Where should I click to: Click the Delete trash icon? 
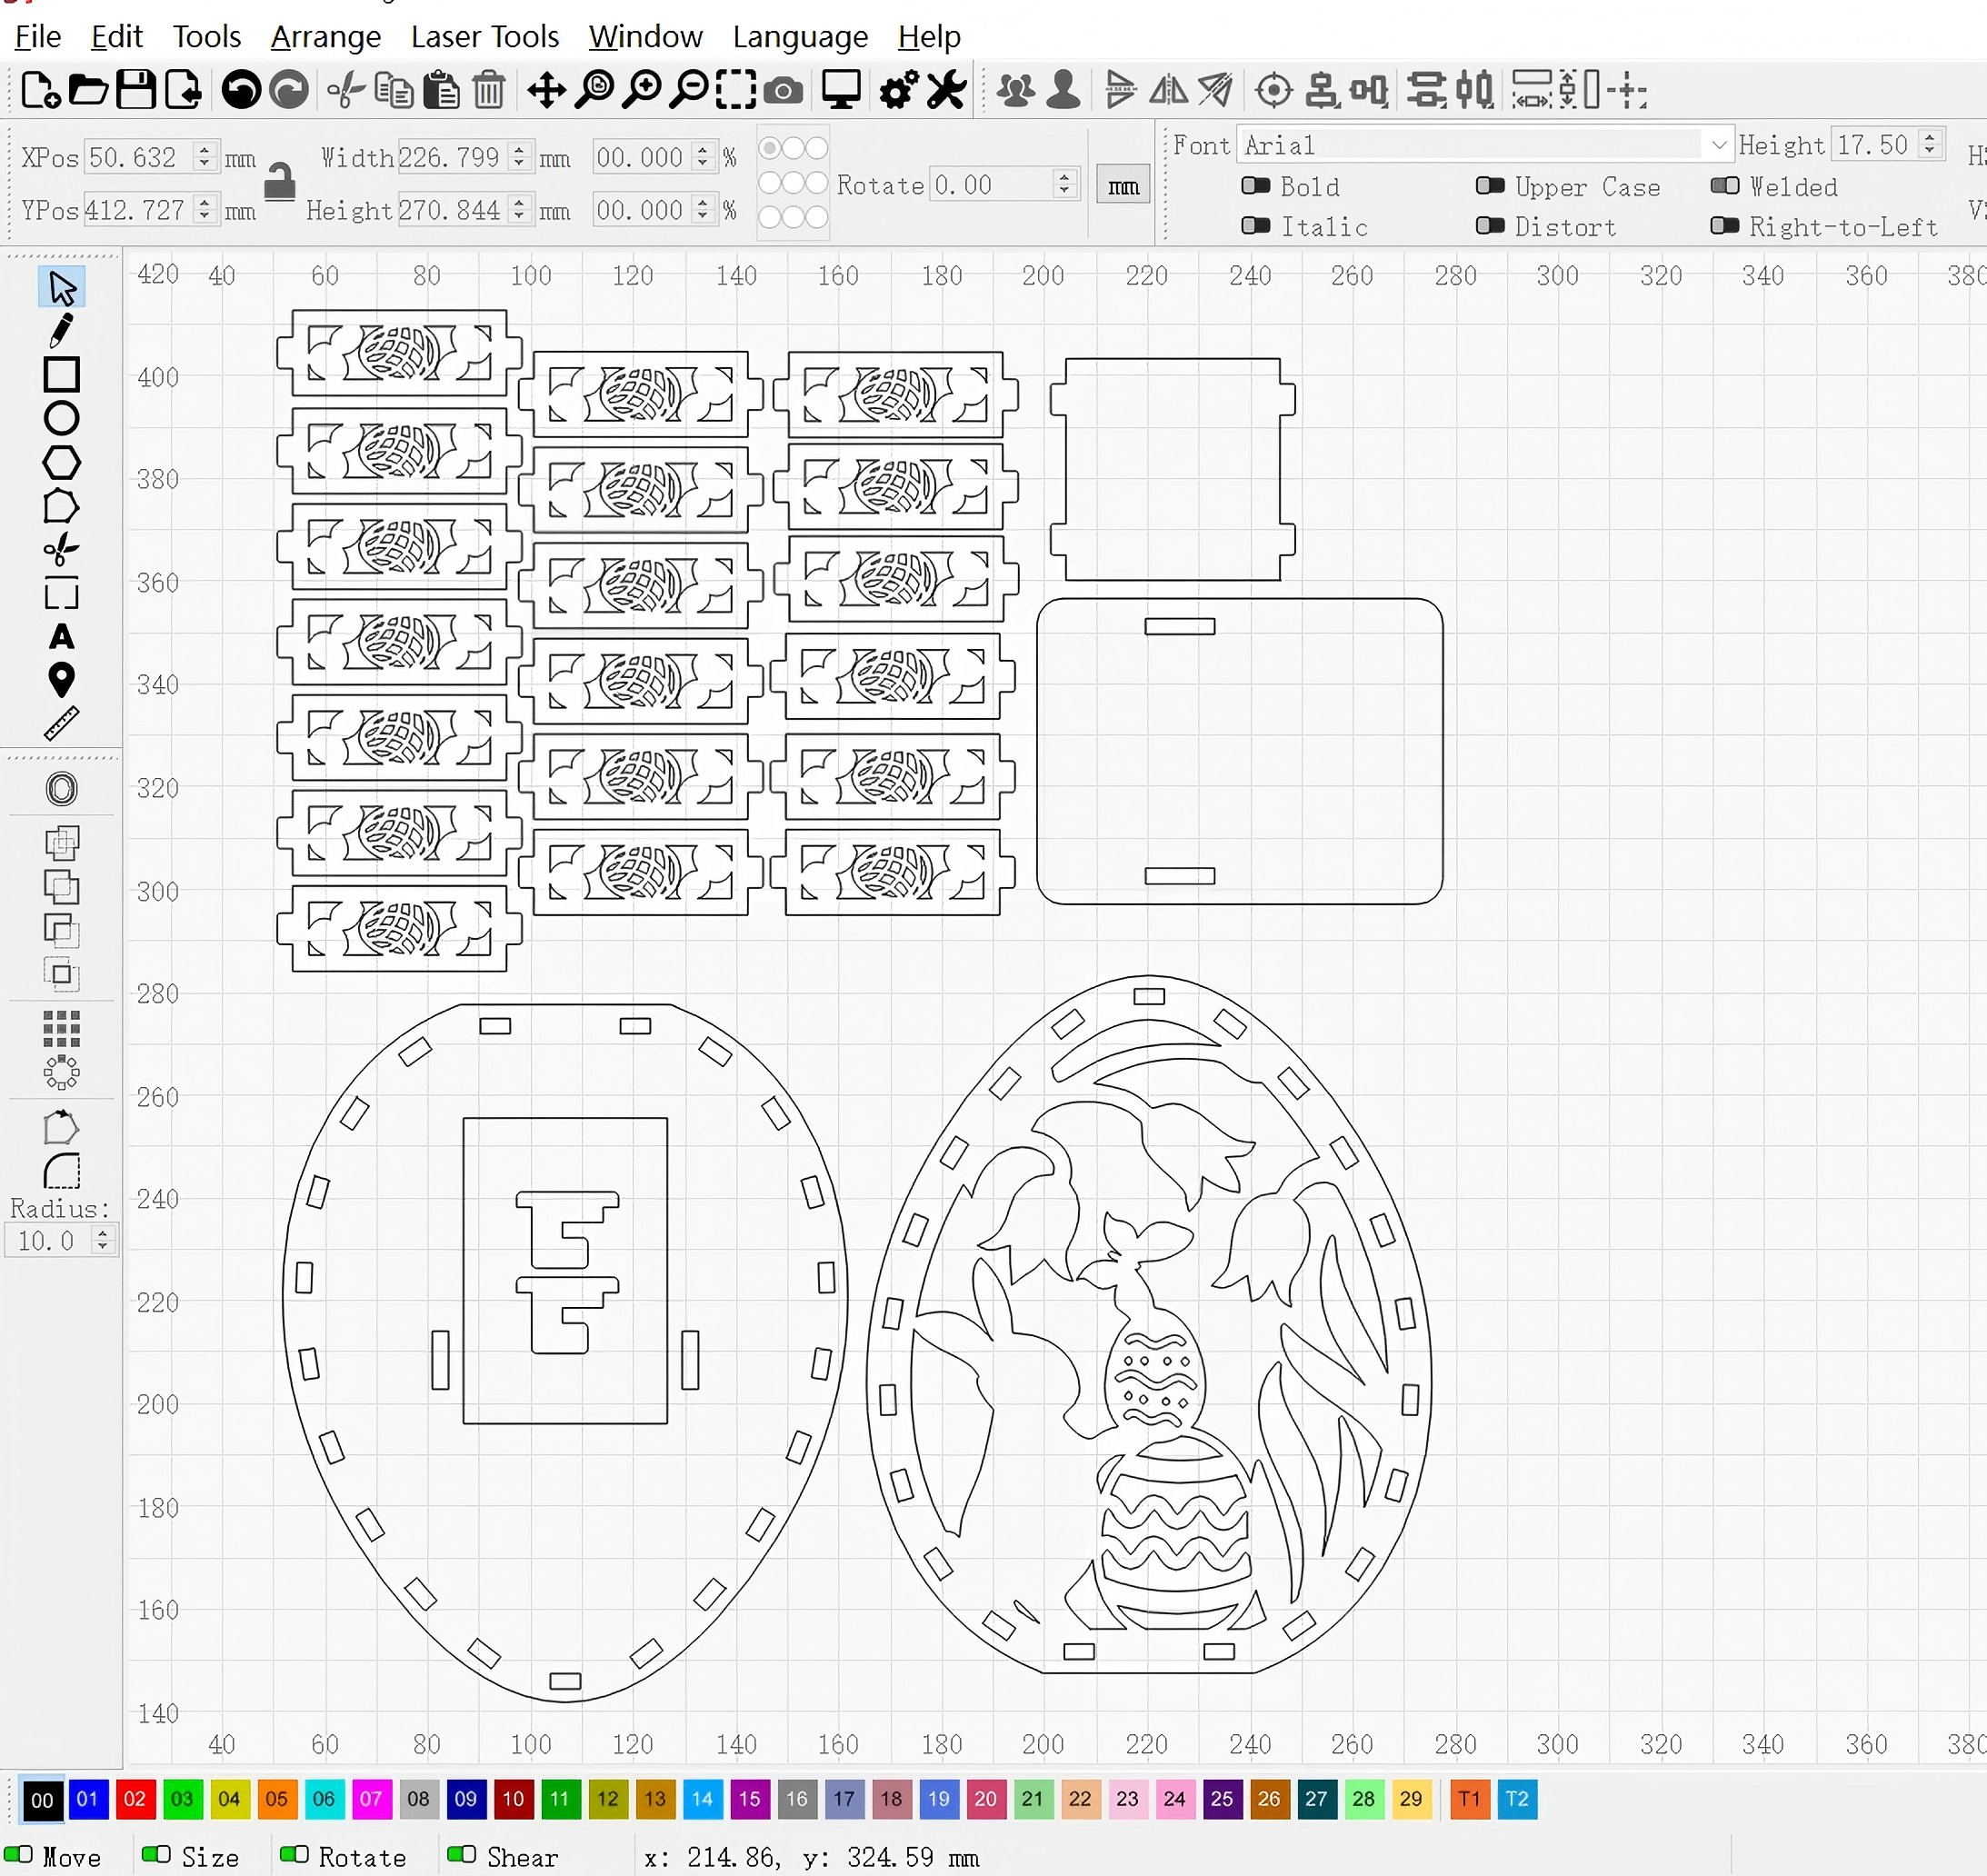coord(489,90)
